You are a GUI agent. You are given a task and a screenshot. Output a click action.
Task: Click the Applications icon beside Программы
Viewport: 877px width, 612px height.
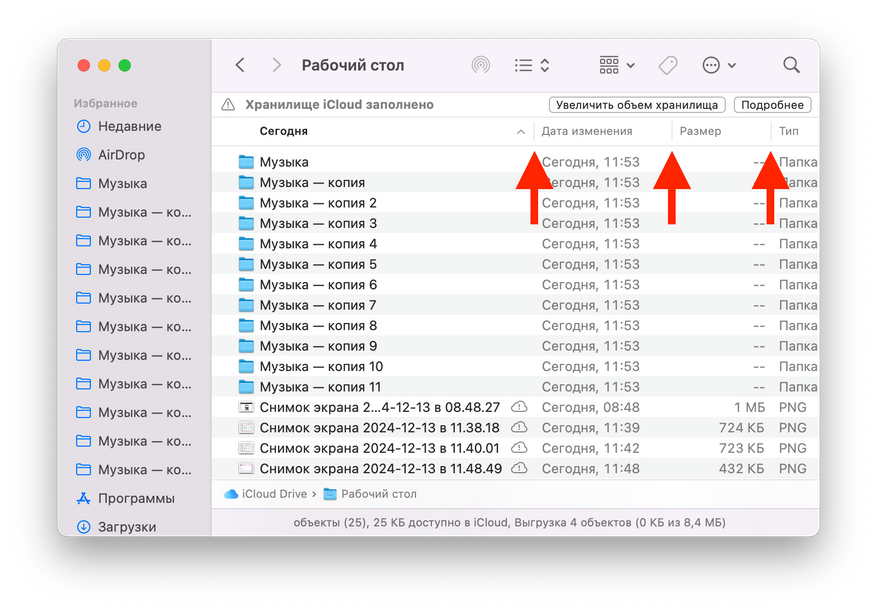tap(83, 498)
